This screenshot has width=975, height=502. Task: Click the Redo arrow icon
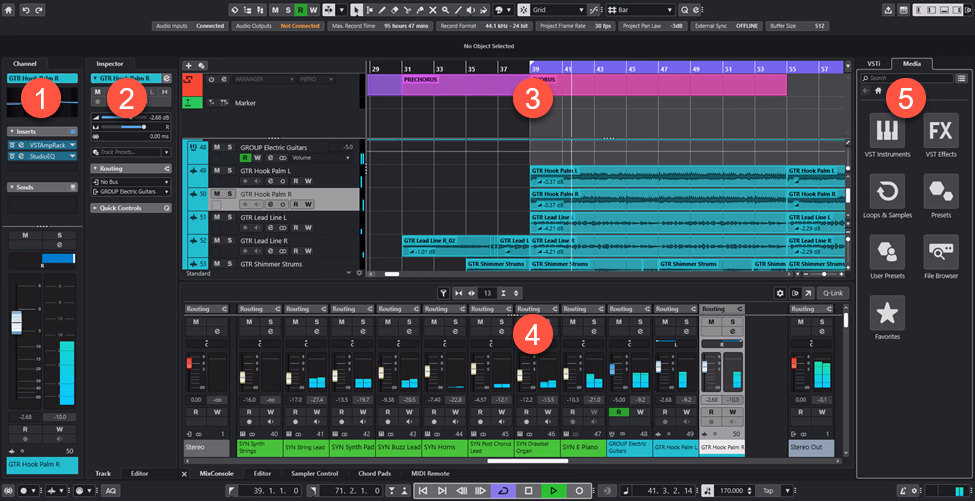pyautogui.click(x=40, y=10)
